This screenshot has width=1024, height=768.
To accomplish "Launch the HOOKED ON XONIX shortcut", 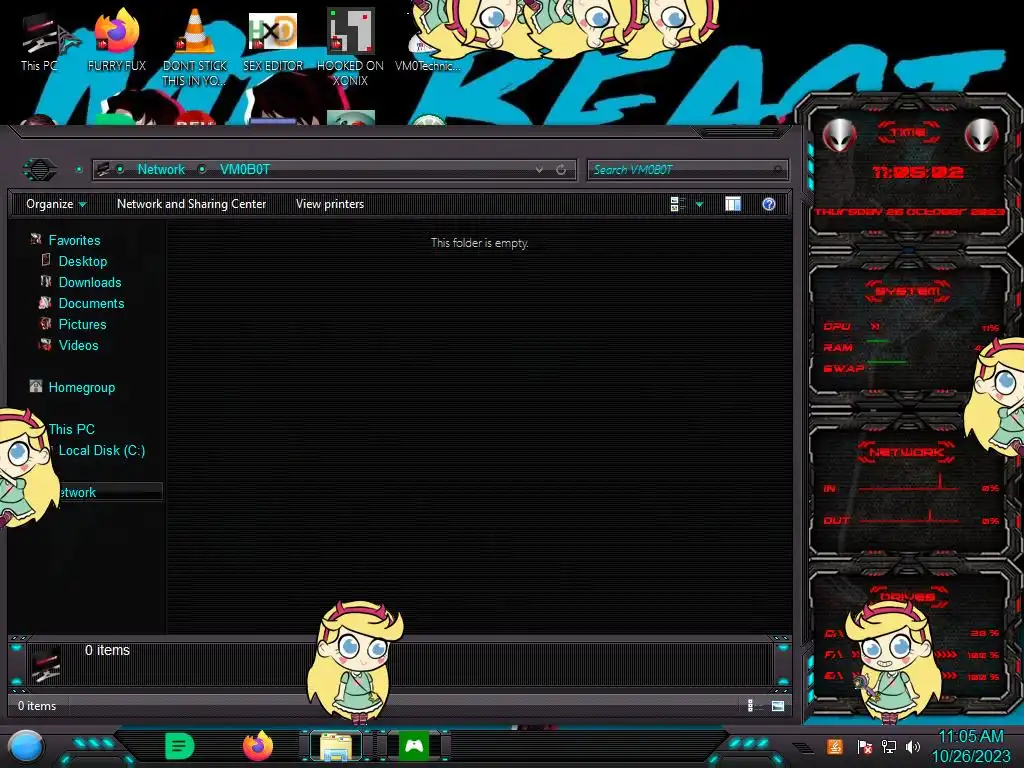I will [x=350, y=47].
